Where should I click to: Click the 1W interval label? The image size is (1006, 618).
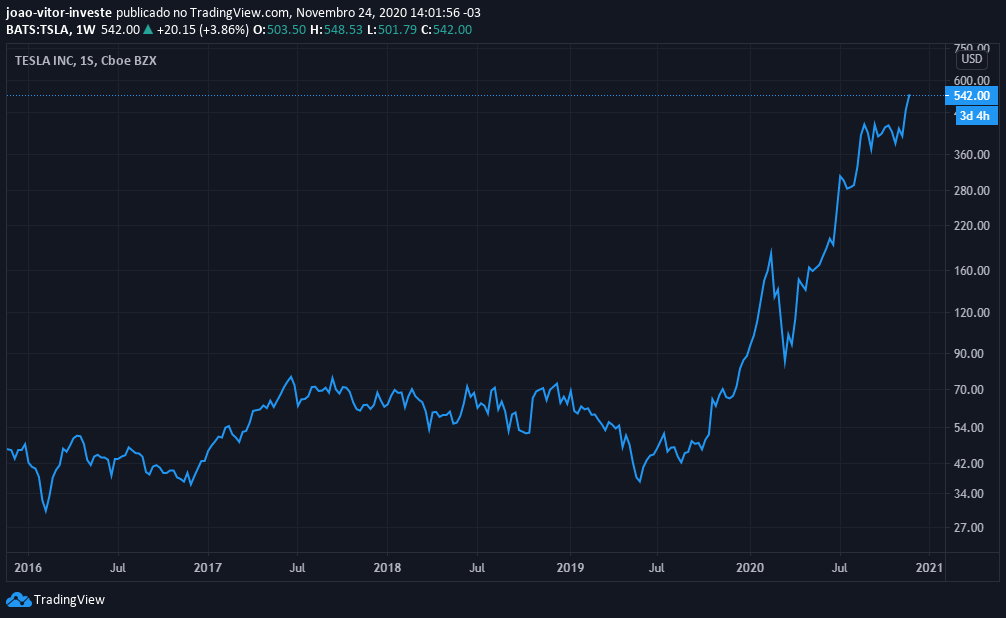85,30
